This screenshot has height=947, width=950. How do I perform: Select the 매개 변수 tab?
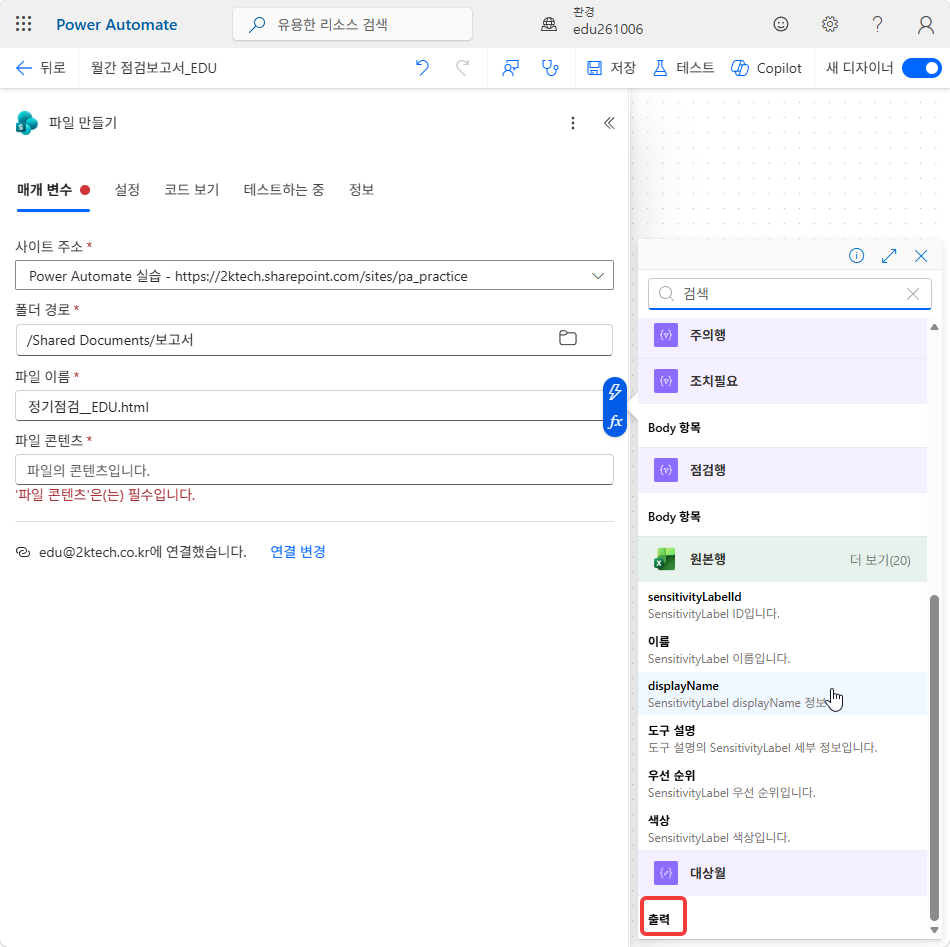[53, 190]
